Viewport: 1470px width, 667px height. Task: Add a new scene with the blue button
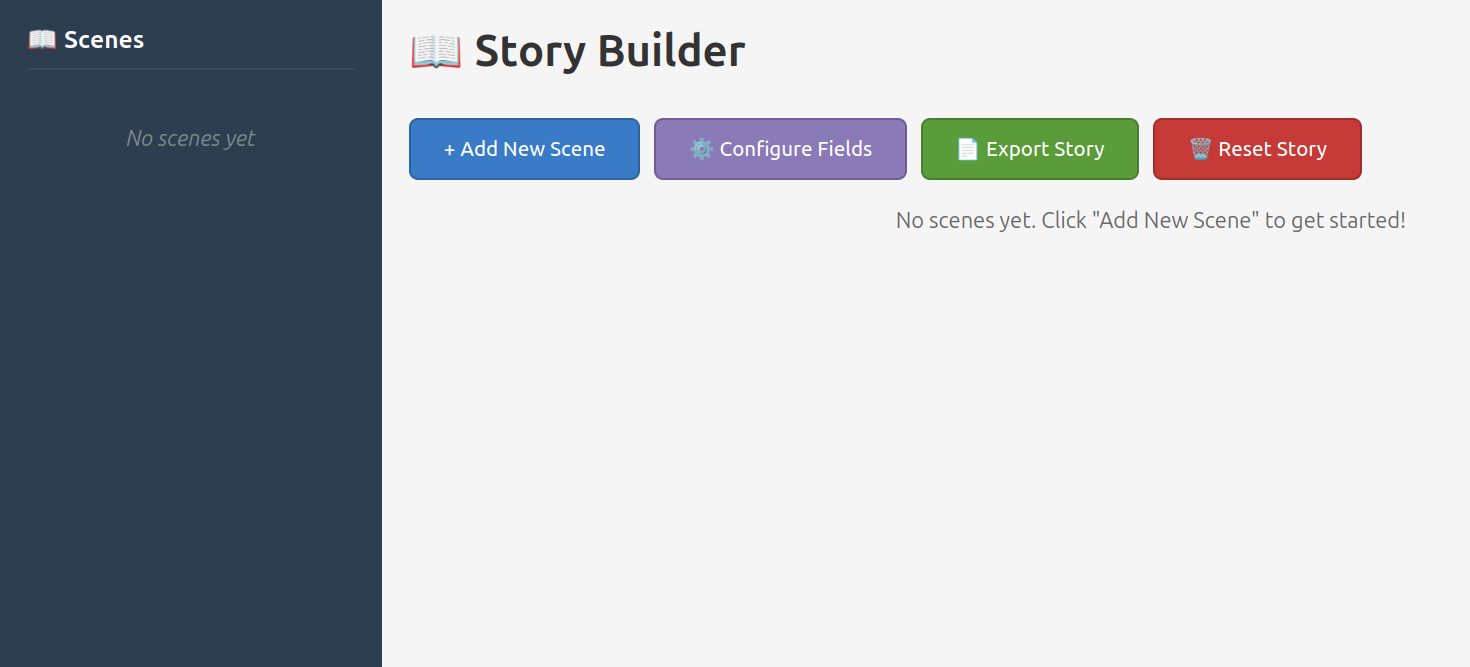[524, 149]
